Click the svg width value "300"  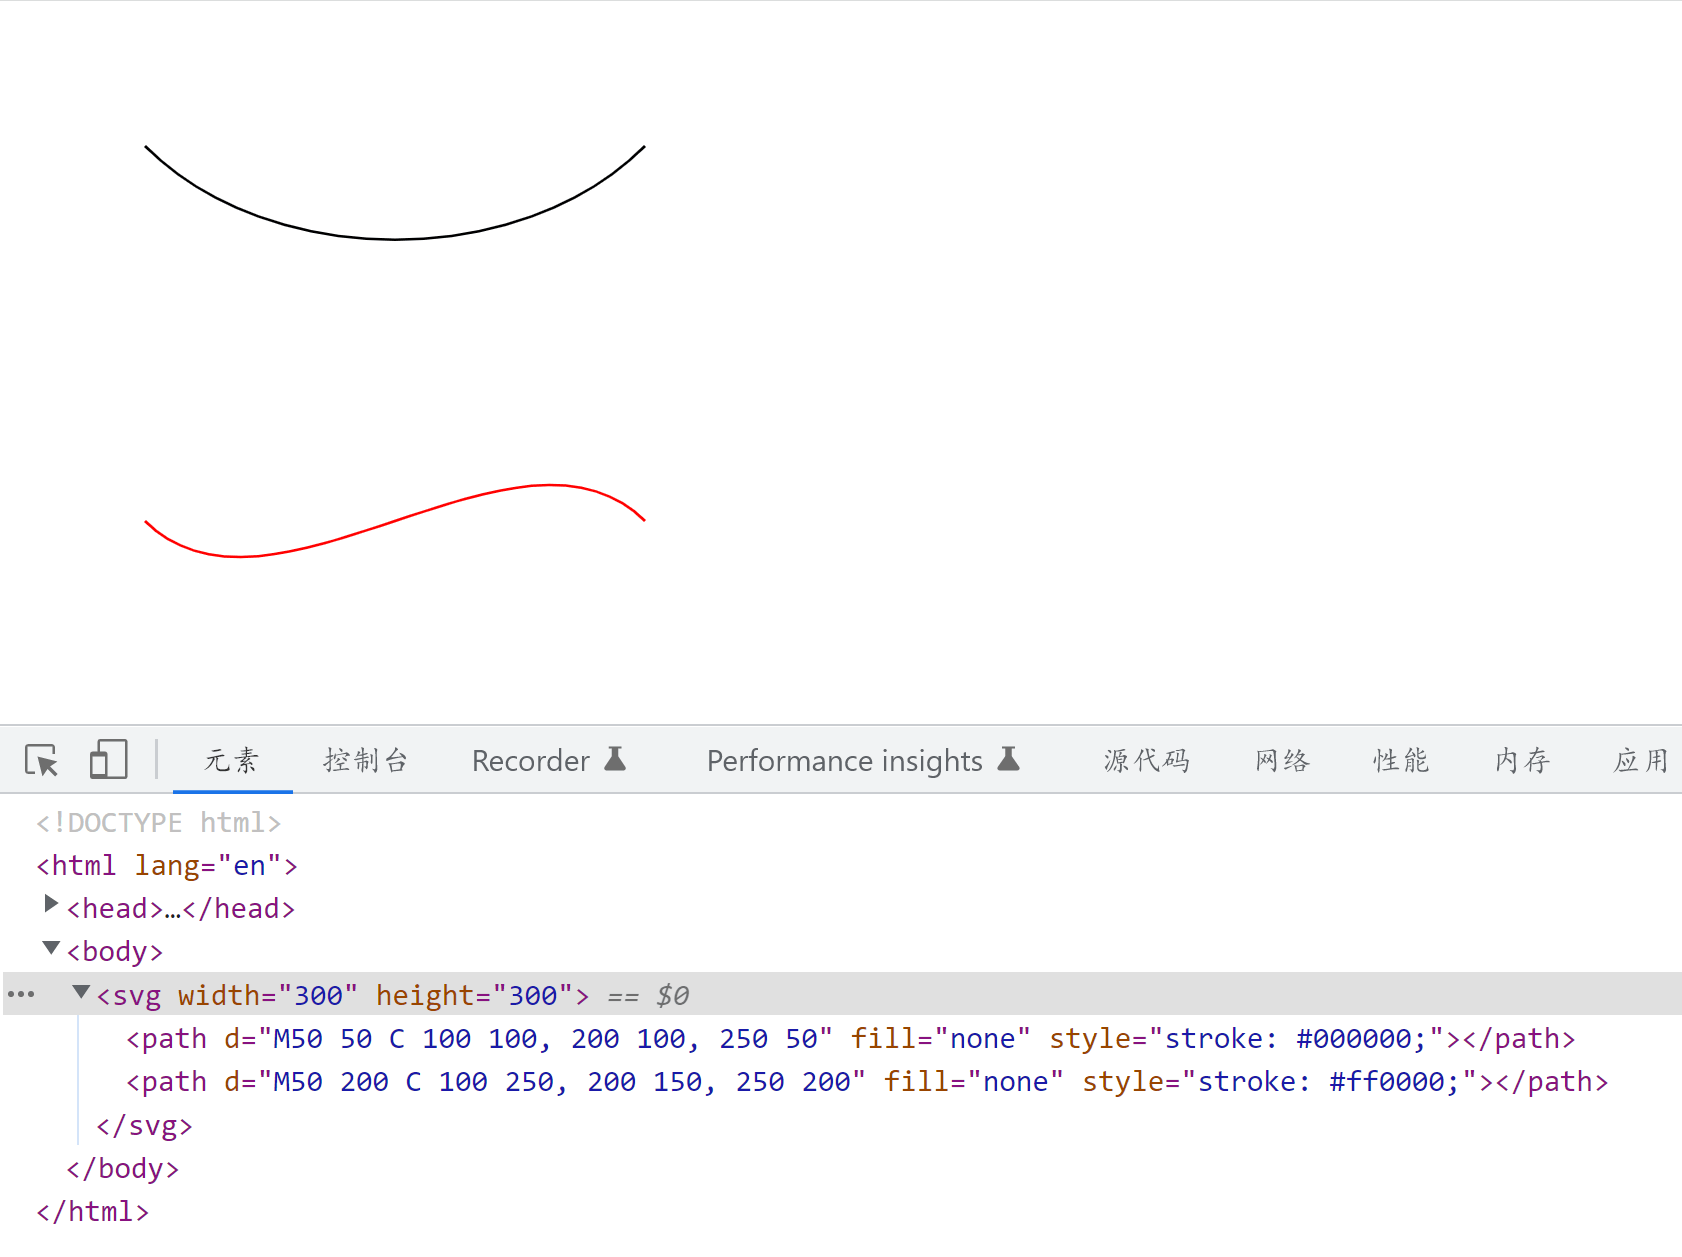pyautogui.click(x=318, y=995)
